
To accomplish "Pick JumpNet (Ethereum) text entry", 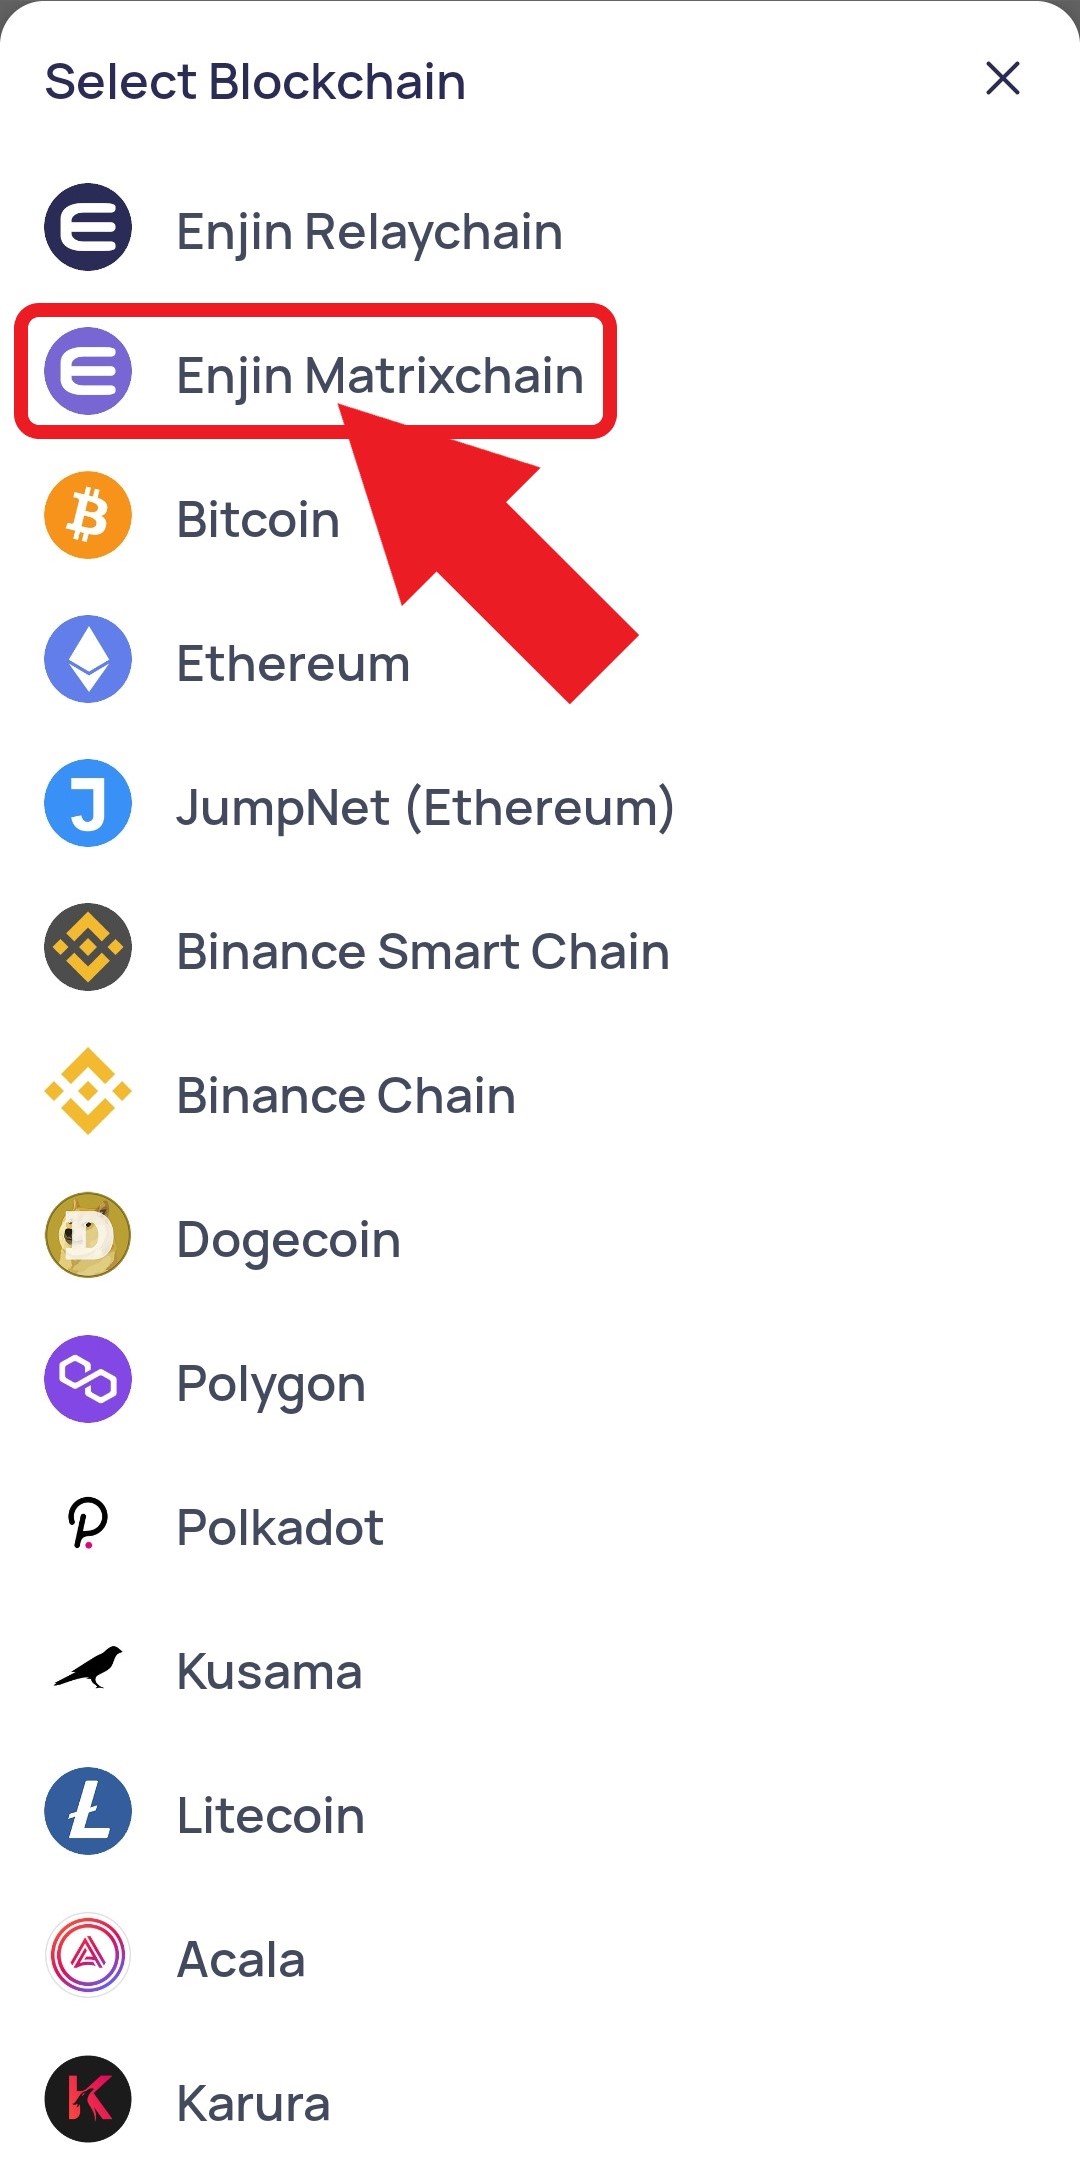I will pos(426,807).
